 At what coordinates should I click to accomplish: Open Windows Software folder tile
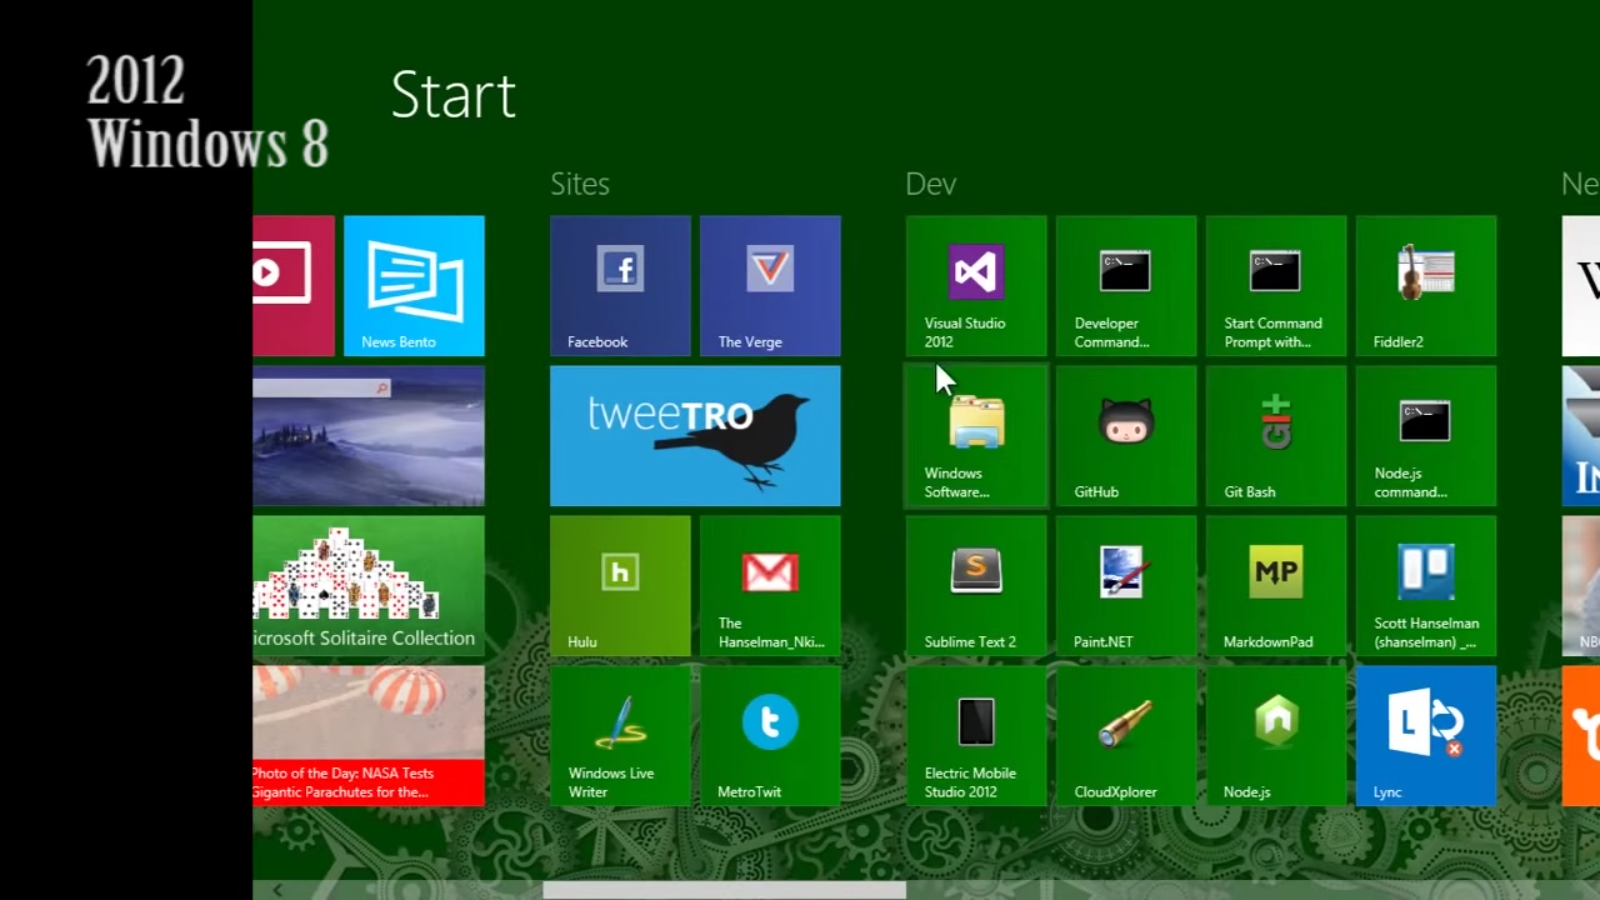click(976, 436)
